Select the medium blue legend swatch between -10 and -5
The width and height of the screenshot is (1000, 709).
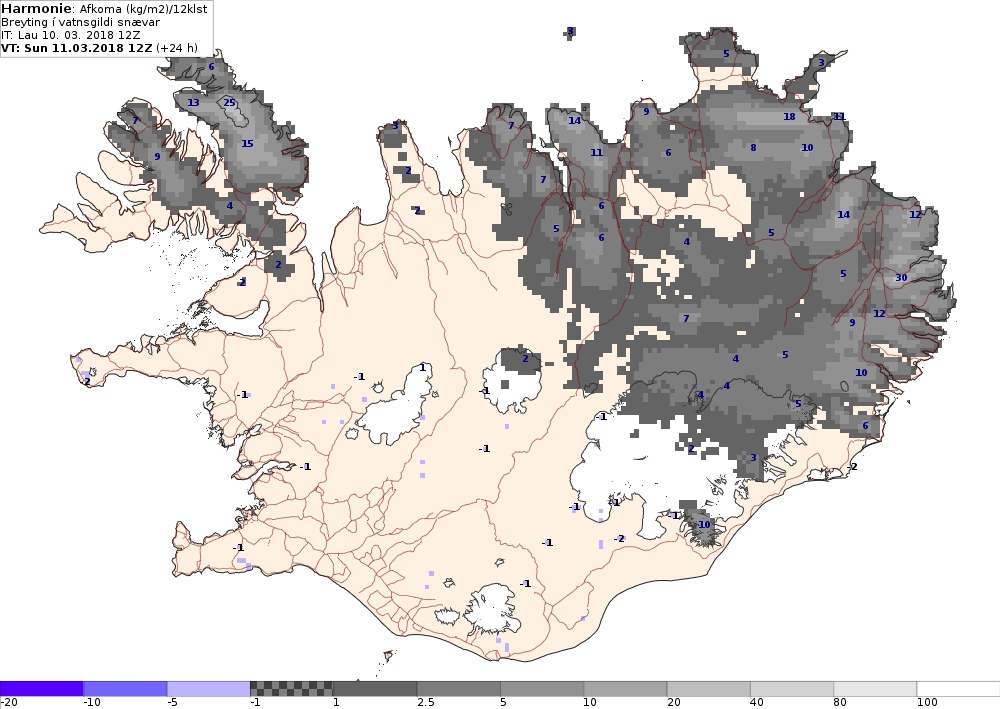coord(125,689)
